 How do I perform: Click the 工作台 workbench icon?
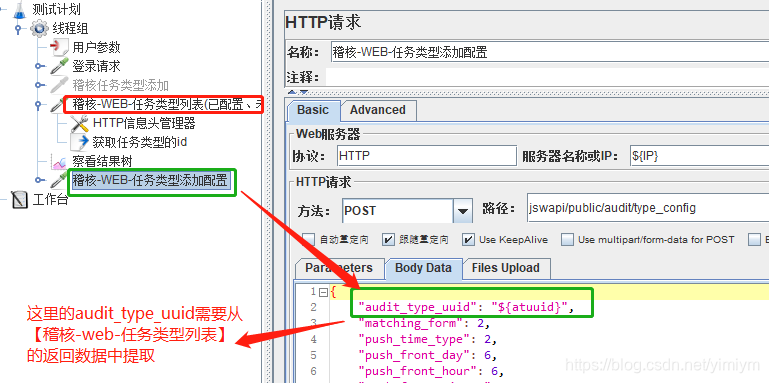[20, 200]
